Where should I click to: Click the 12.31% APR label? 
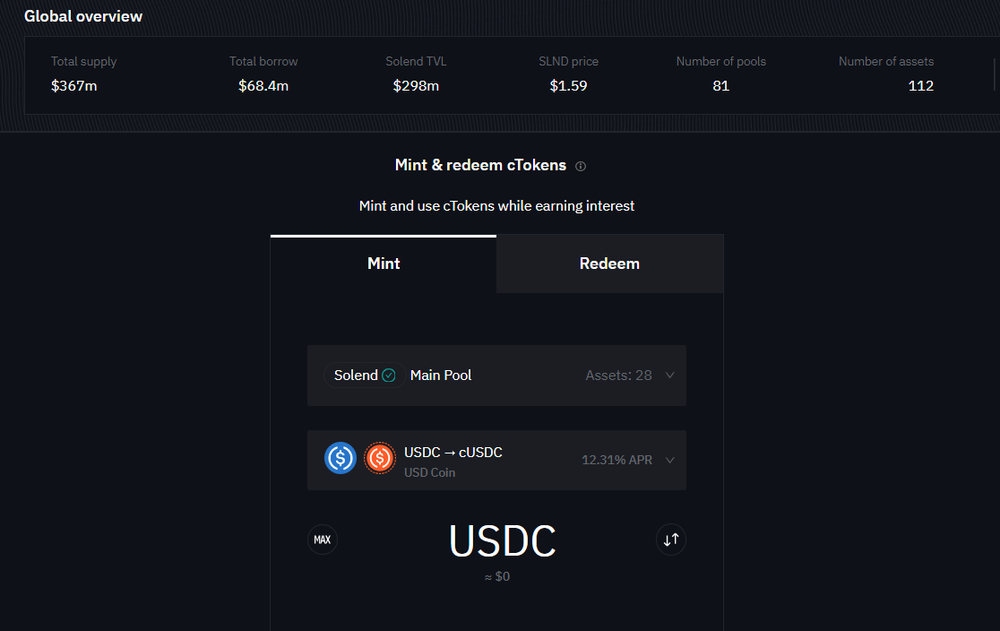(617, 460)
